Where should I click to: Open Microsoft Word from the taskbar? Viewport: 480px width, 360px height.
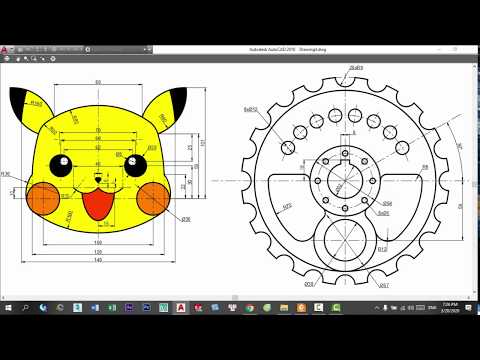point(95,308)
